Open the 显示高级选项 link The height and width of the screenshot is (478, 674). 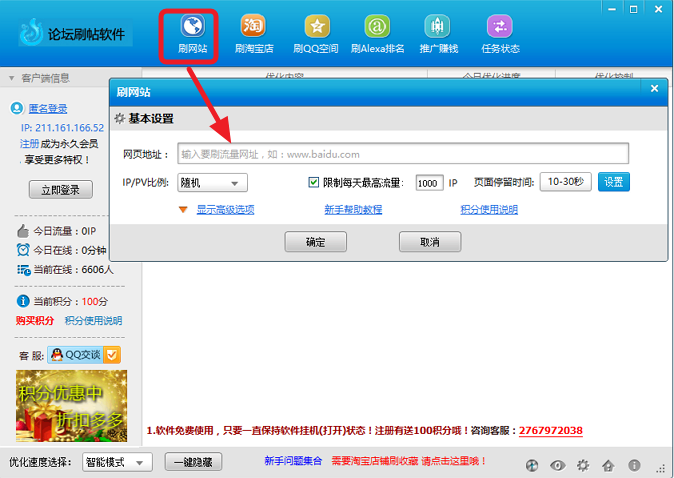[x=225, y=209]
